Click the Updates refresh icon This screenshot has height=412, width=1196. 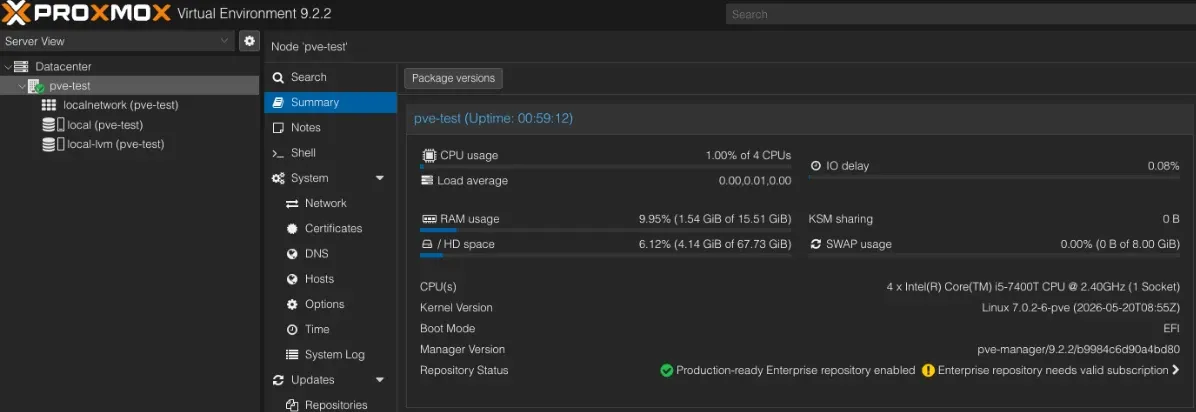tap(278, 380)
